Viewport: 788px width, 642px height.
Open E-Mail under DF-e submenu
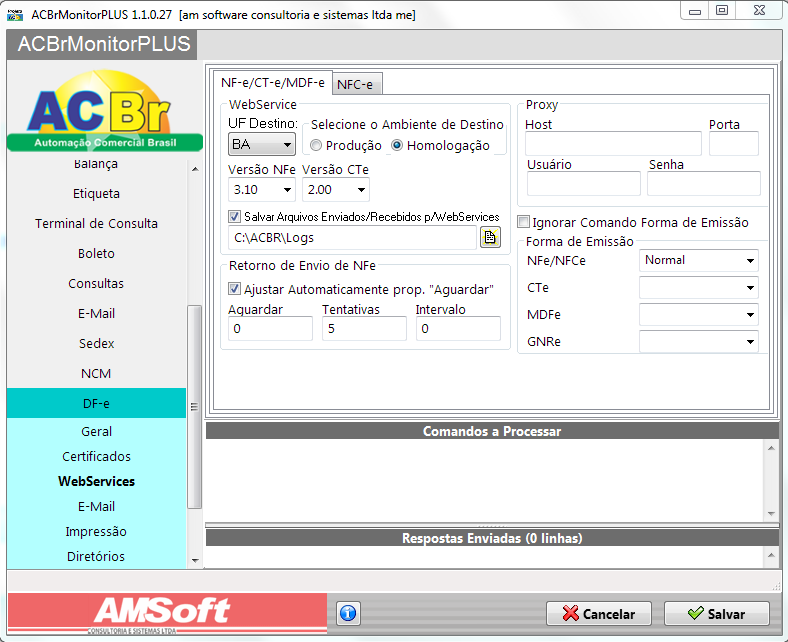pos(96,506)
